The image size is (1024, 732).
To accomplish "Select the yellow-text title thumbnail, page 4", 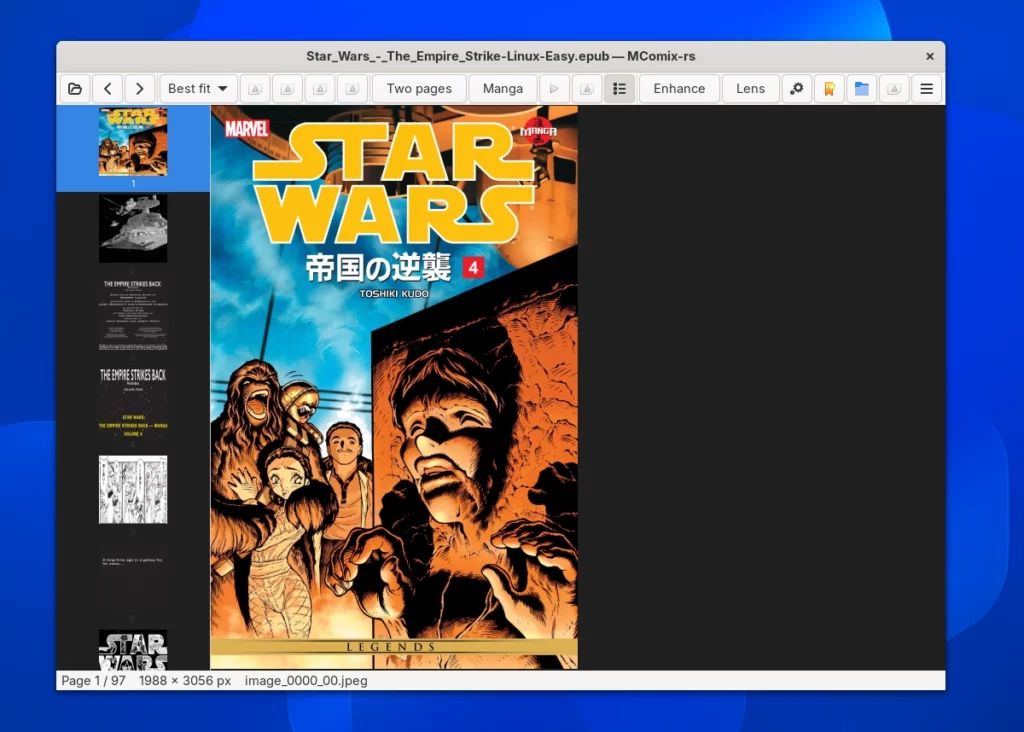I will (x=133, y=402).
